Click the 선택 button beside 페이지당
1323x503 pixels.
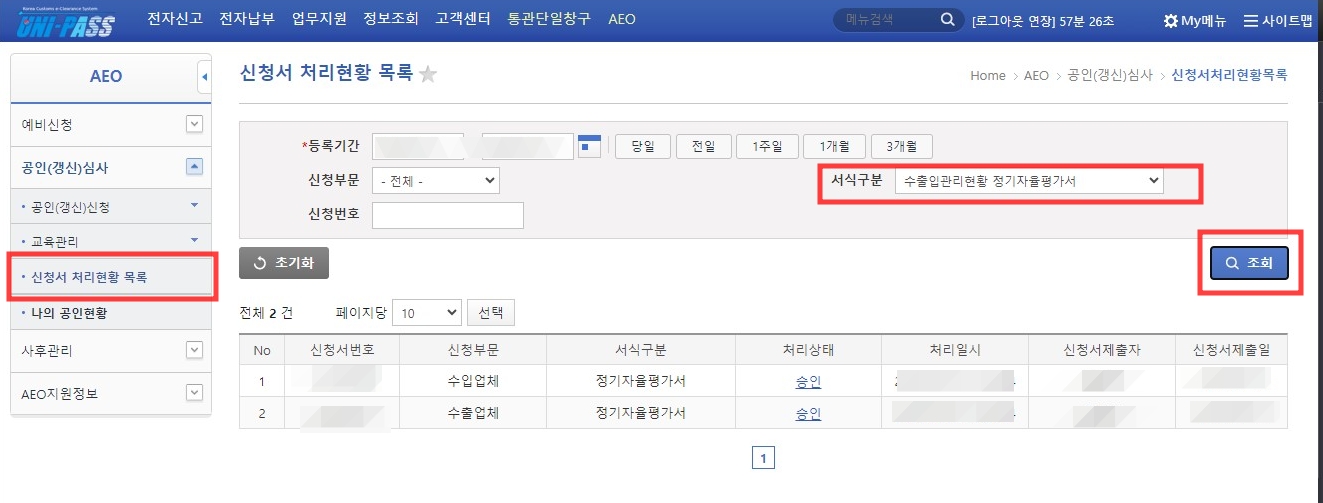(491, 313)
